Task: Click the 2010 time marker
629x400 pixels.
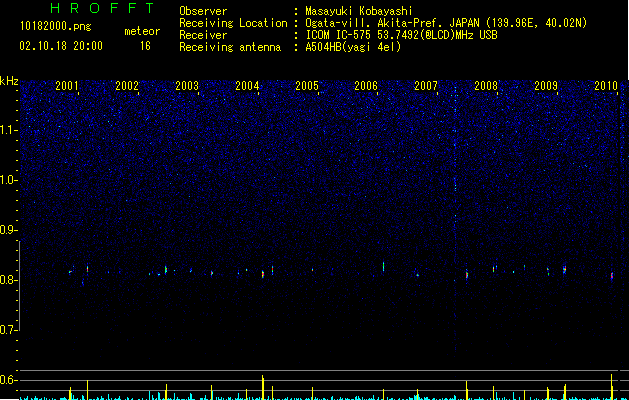Action: (x=606, y=85)
